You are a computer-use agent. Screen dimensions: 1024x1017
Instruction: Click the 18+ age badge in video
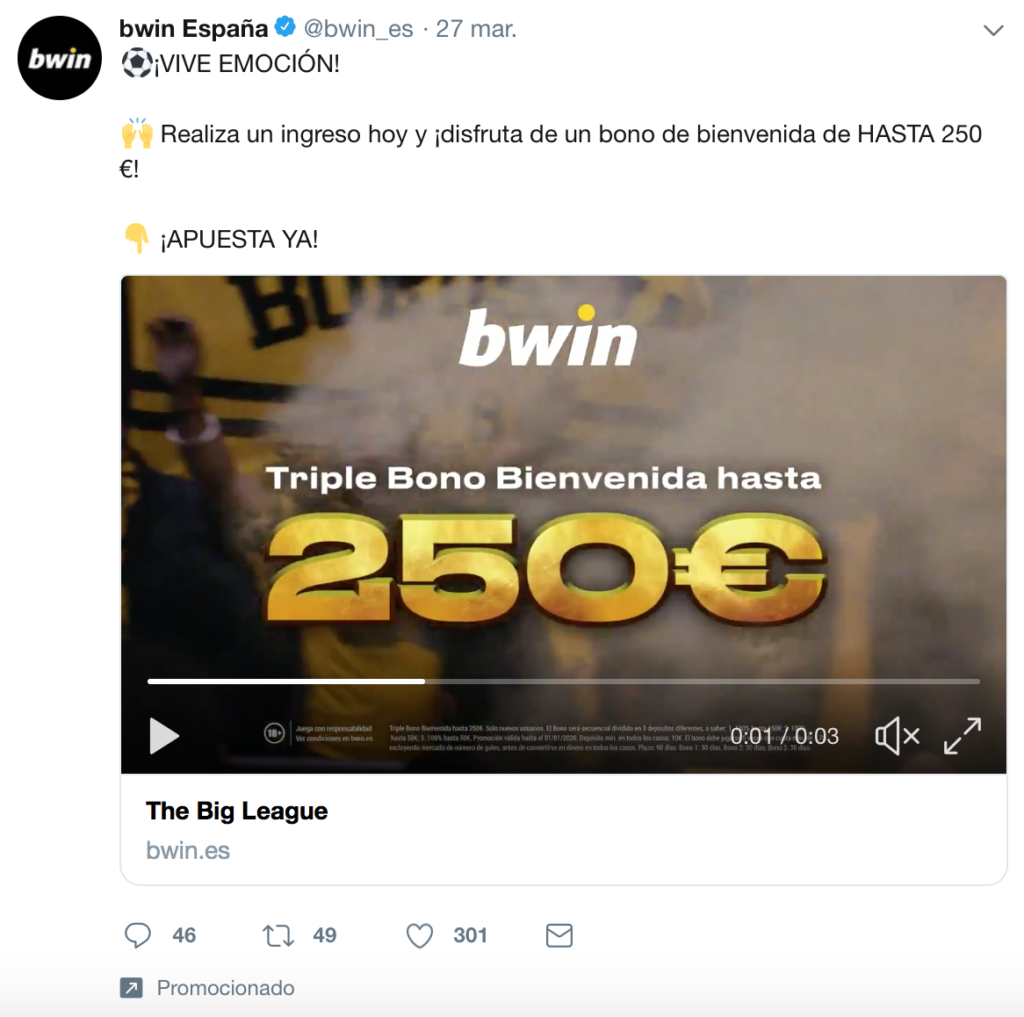click(x=274, y=734)
